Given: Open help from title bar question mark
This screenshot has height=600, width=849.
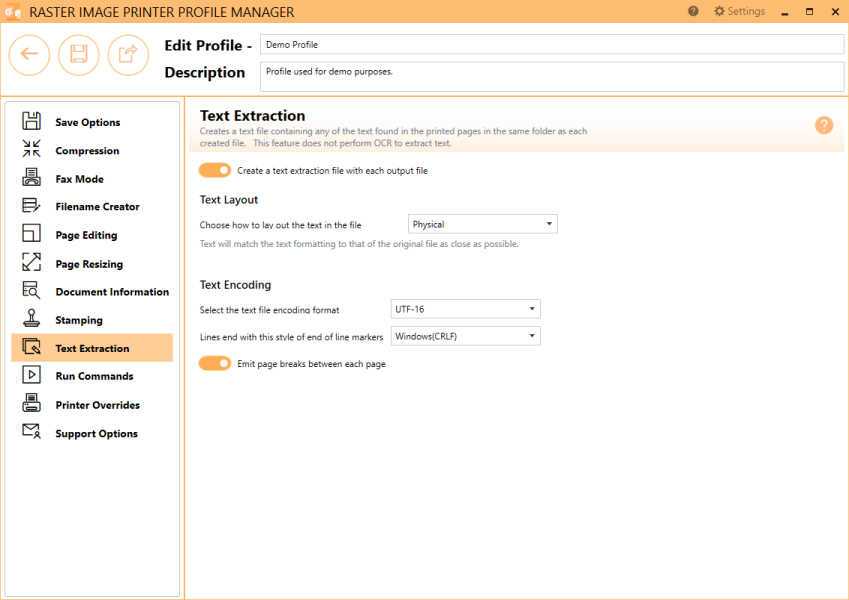Looking at the screenshot, I should tap(693, 11).
